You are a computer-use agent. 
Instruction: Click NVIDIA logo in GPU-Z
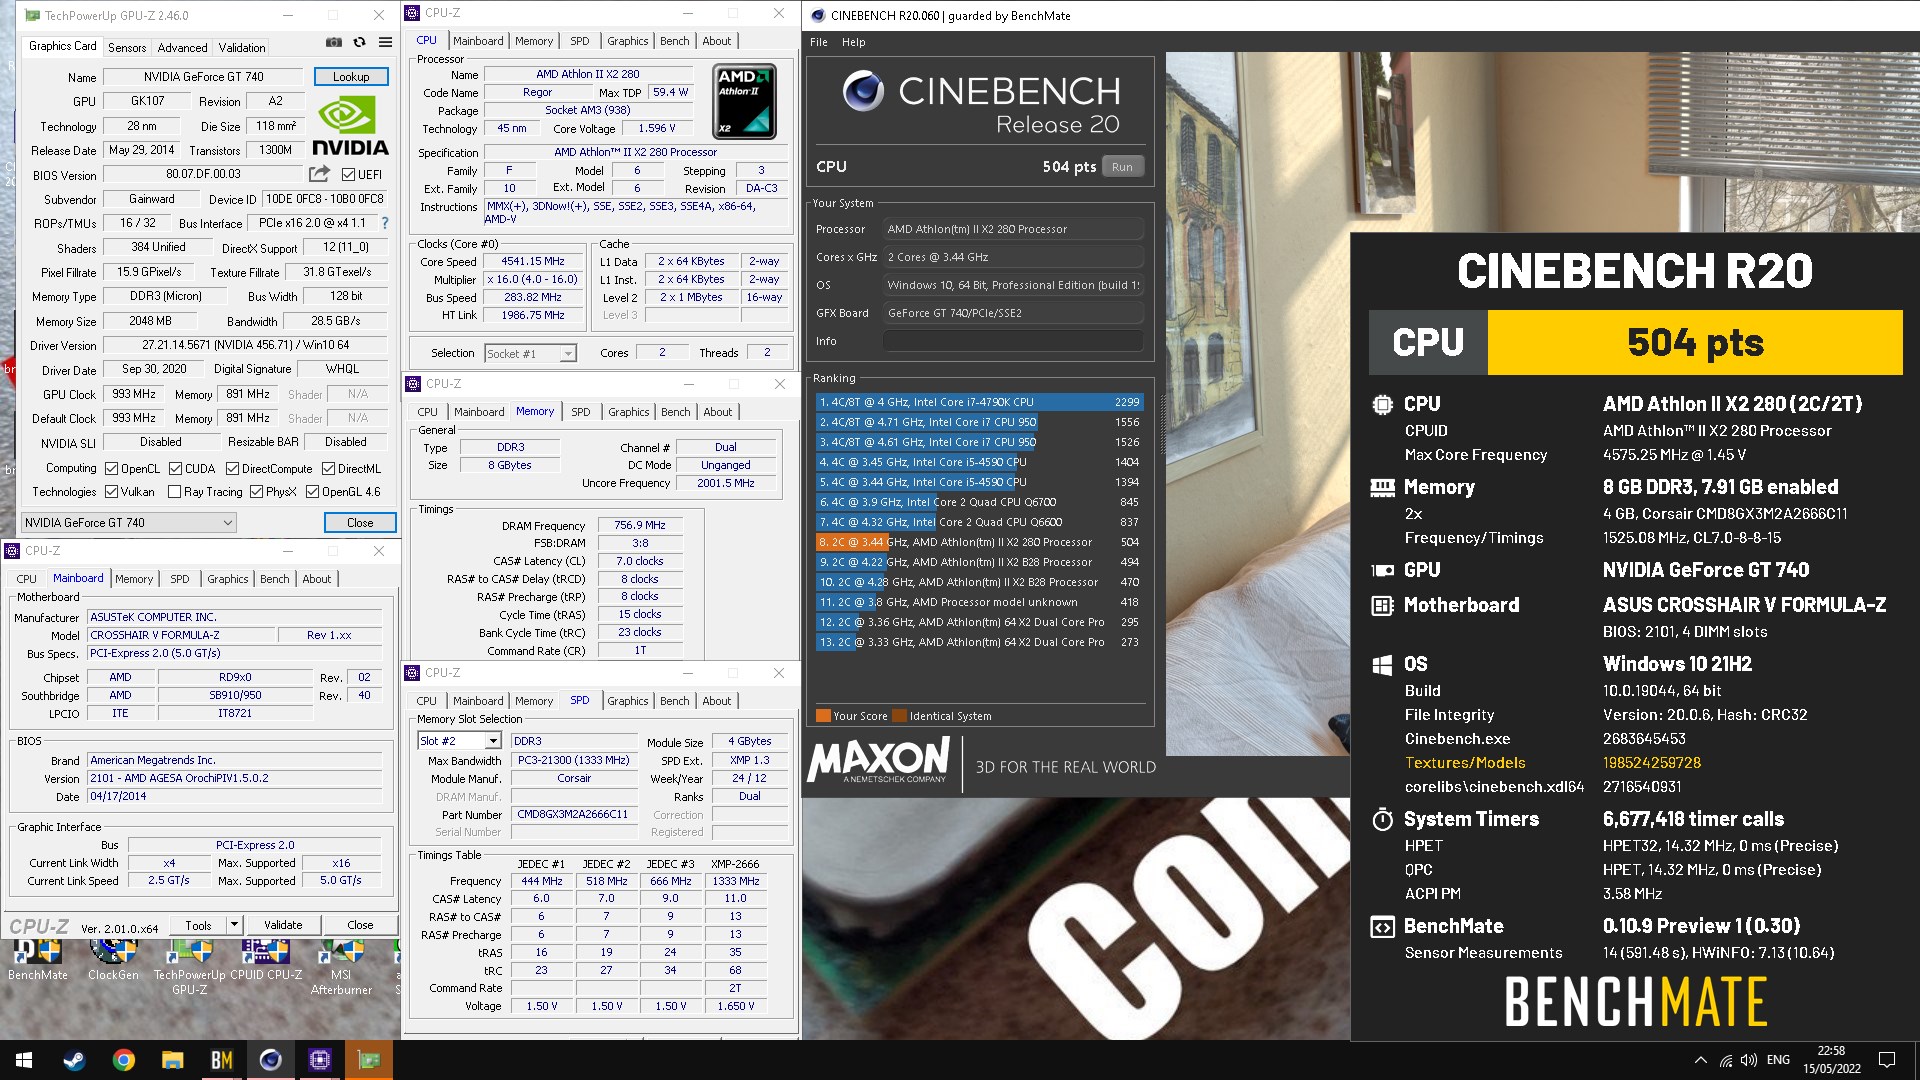click(350, 125)
